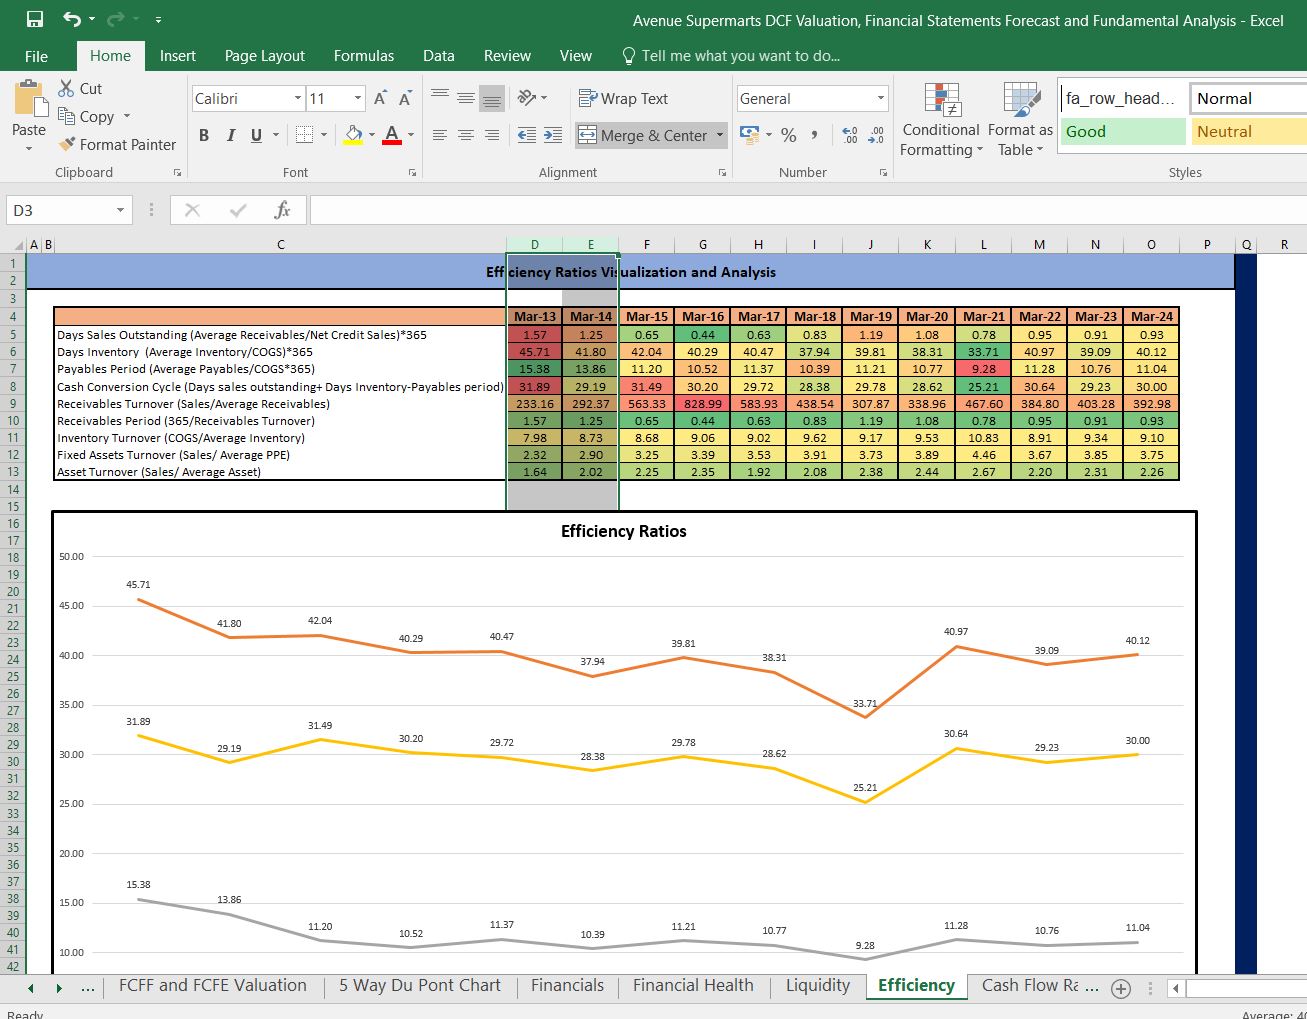The height and width of the screenshot is (1019, 1307).
Task: Open the Font dialog launcher
Action: coord(412,173)
